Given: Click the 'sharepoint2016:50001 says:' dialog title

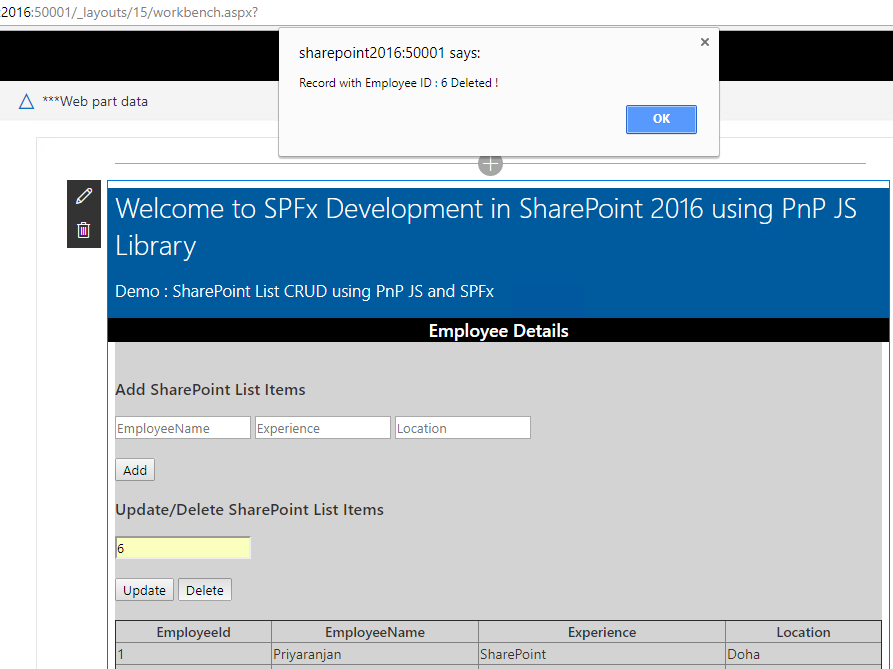Looking at the screenshot, I should click(390, 53).
